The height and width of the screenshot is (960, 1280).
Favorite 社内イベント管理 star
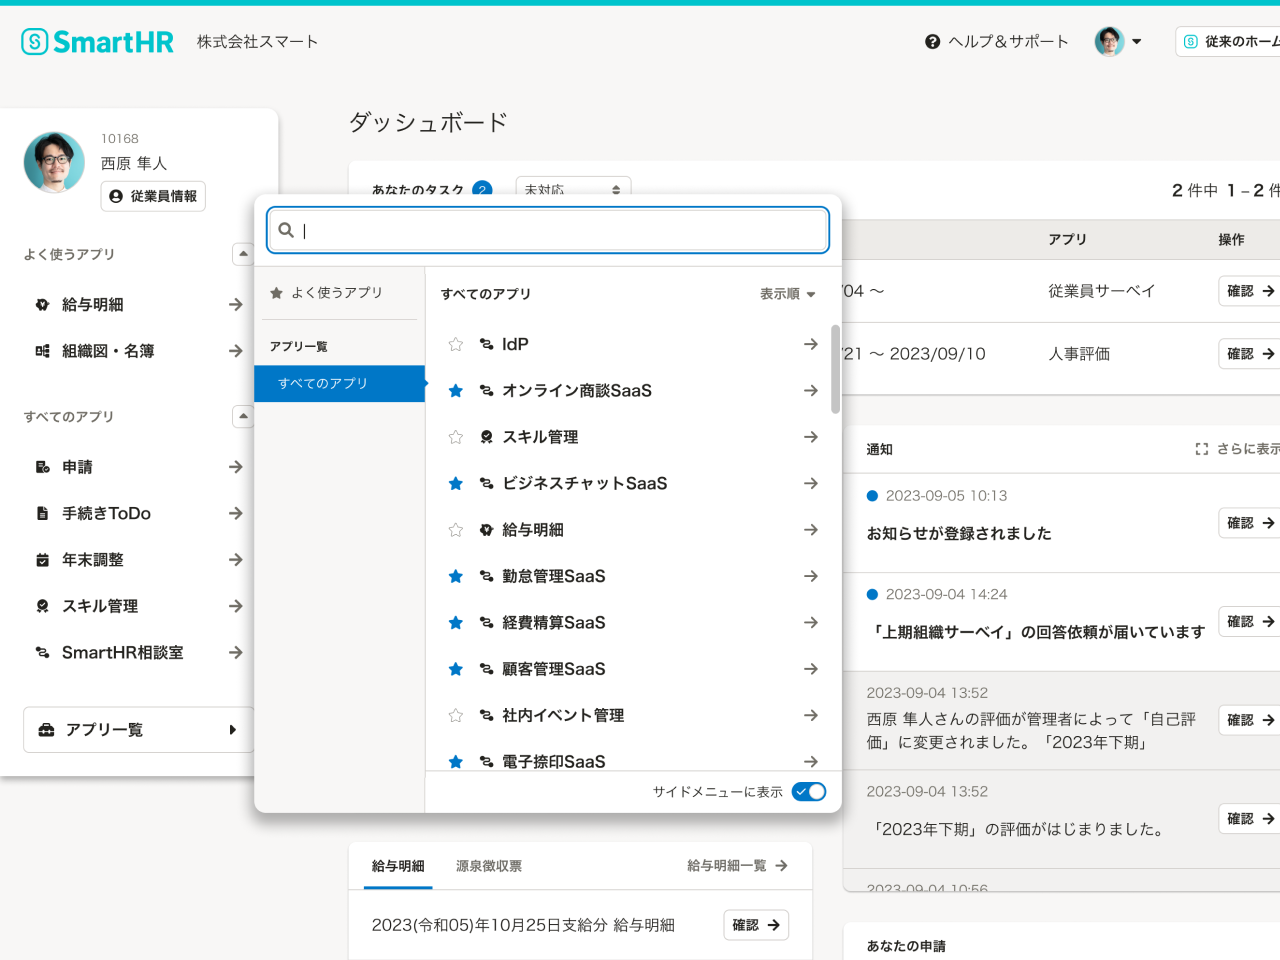456,715
